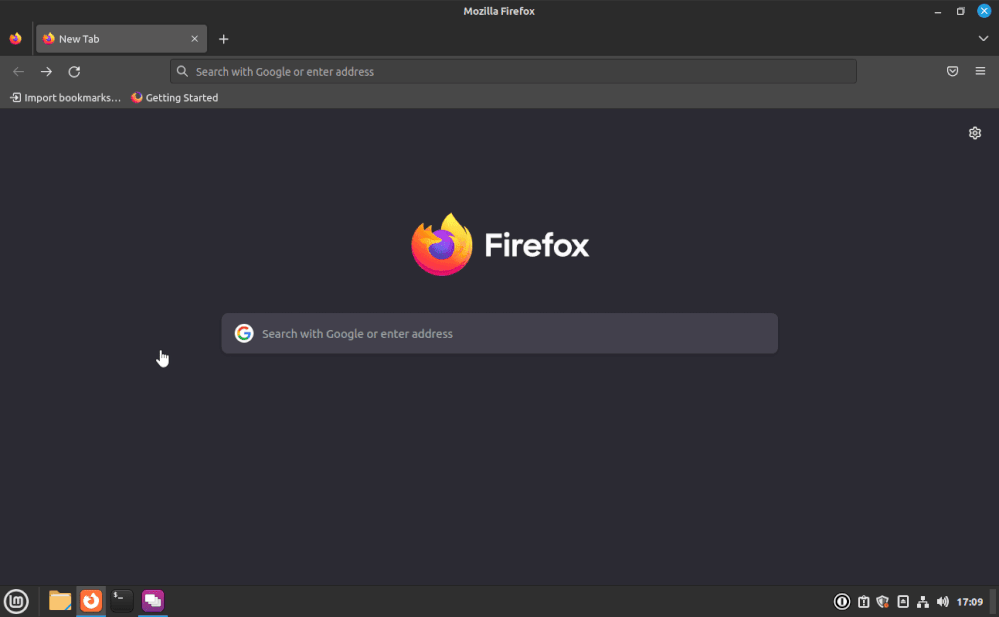Viewport: 999px width, 617px height.
Task: Go forward with the forward arrow
Action: tap(46, 72)
